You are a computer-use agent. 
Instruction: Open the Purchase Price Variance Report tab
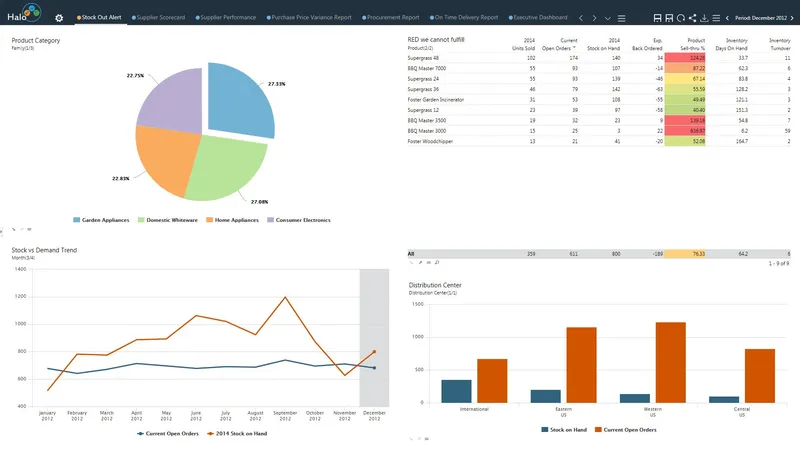point(309,17)
